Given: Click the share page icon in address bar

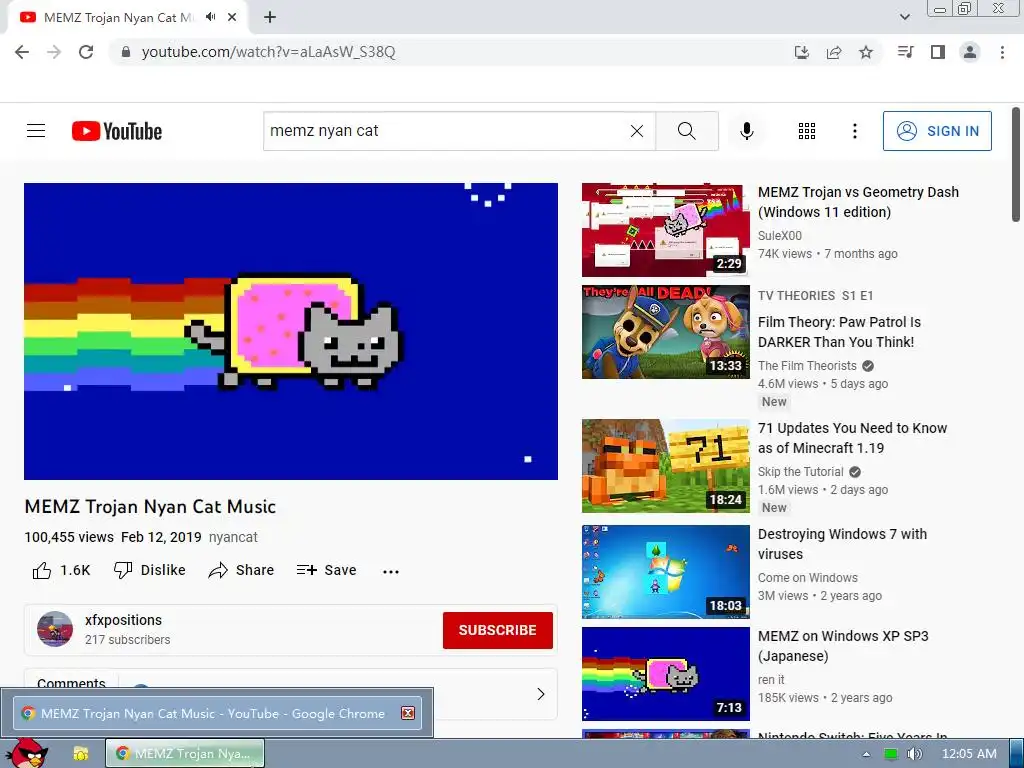Looking at the screenshot, I should [834, 52].
